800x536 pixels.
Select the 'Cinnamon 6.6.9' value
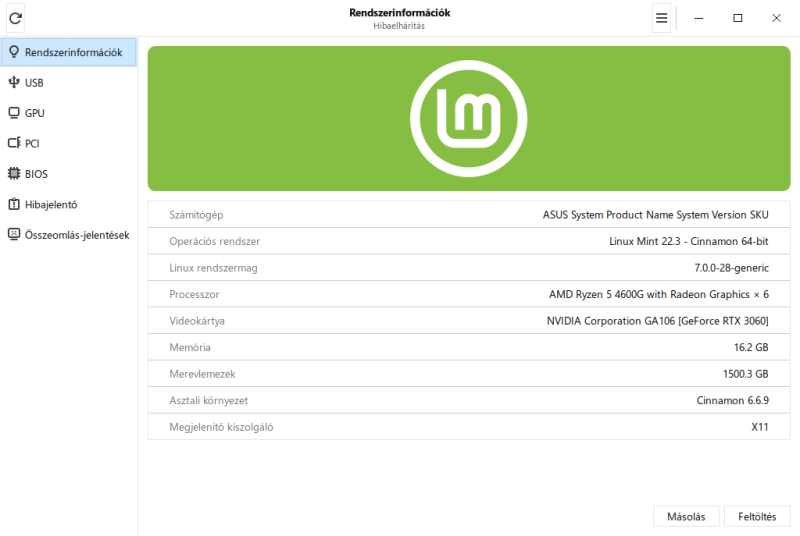pos(733,400)
